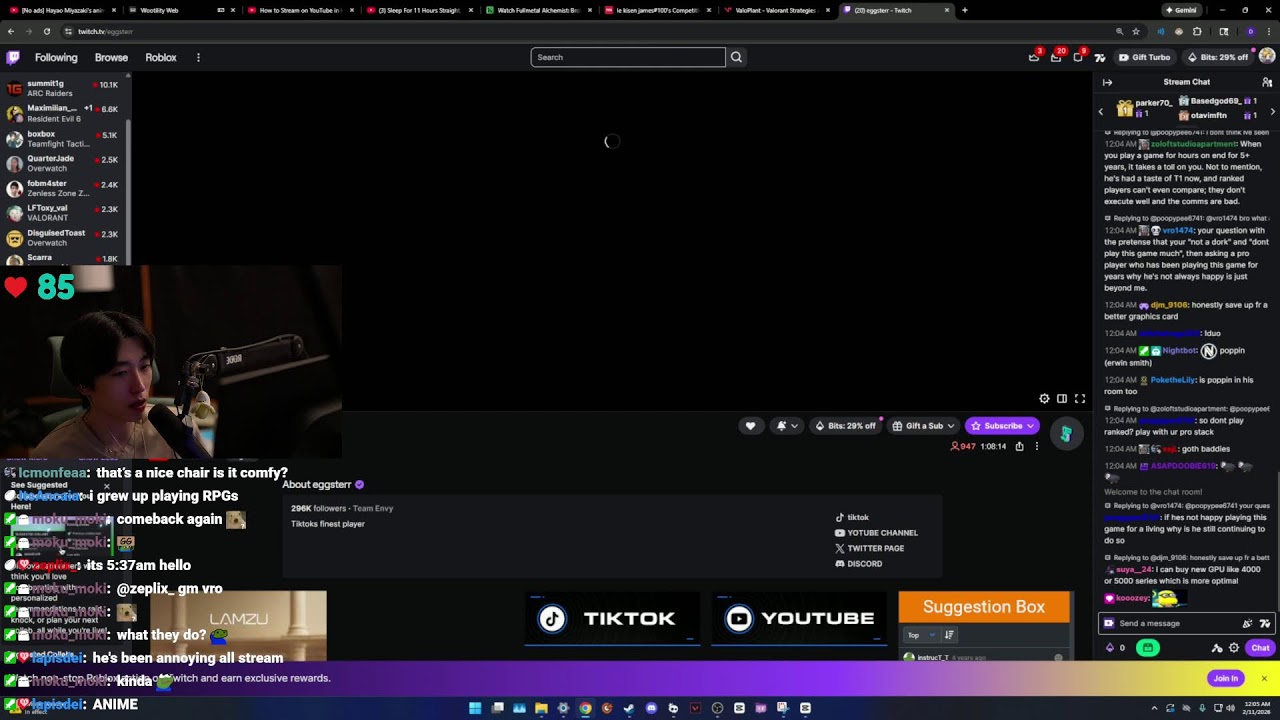The image size is (1280, 720).
Task: Enter fullscreen on the video player
Action: 1080,398
